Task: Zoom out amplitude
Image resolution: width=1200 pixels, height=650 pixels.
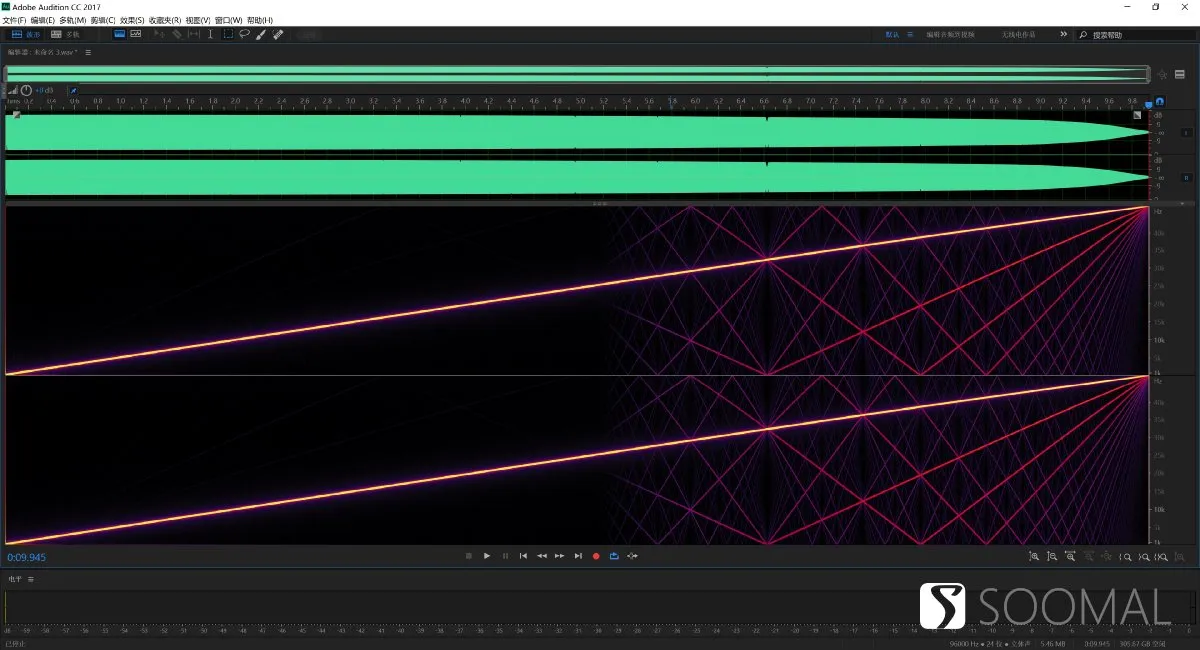Action: 1052,556
